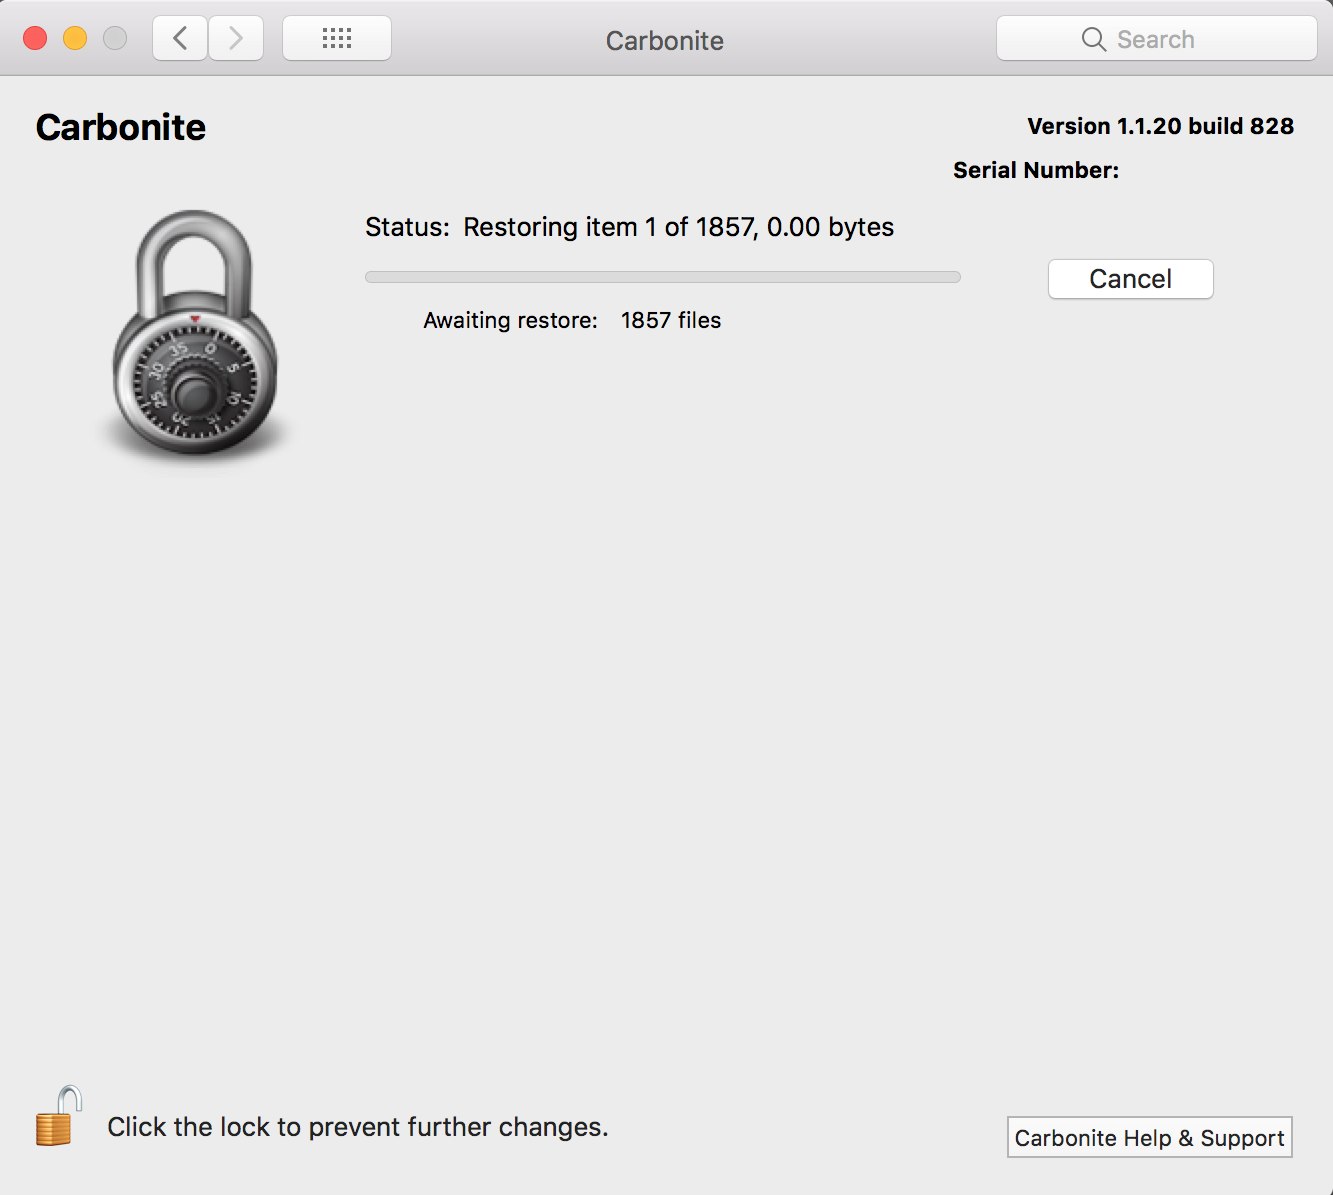Image resolution: width=1333 pixels, height=1195 pixels.
Task: Cancel the file restore
Action: tap(1130, 279)
